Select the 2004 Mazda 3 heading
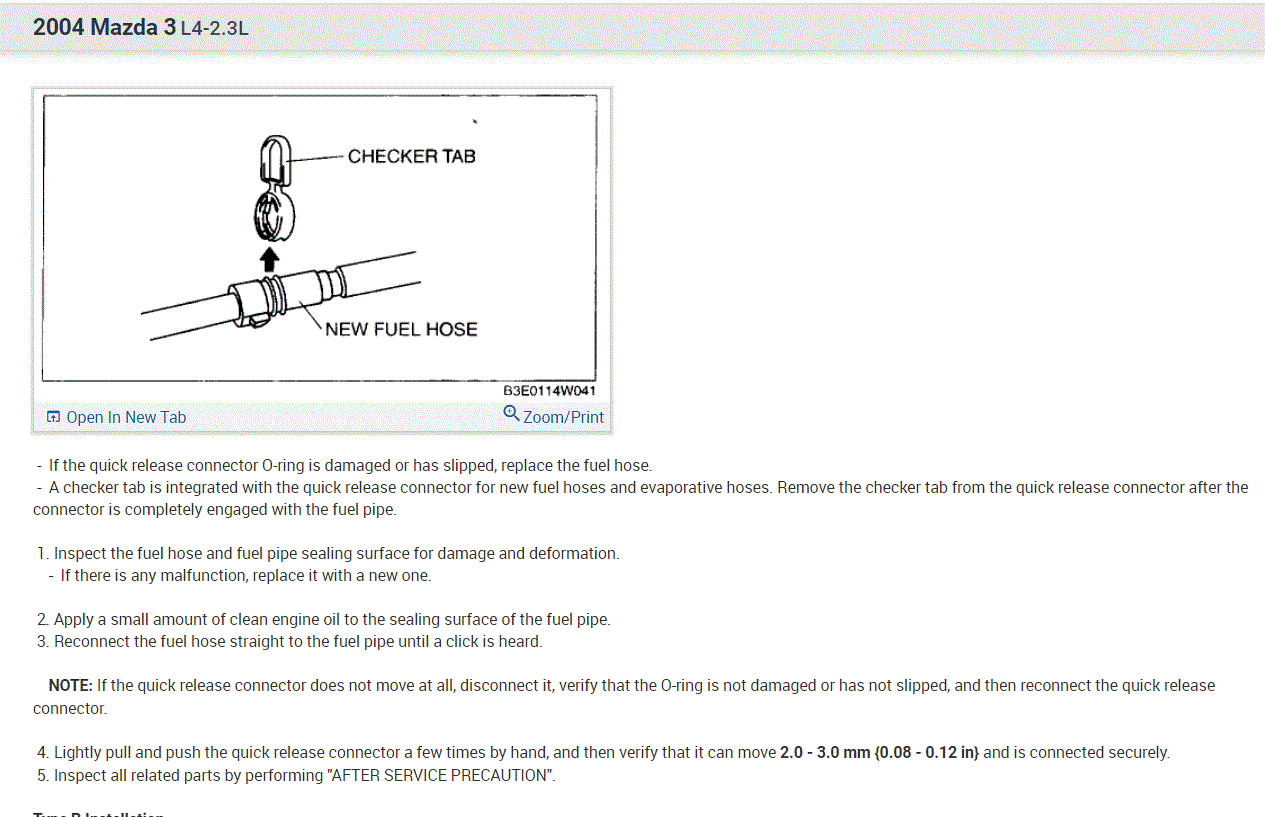The width and height of the screenshot is (1265, 817). pyautogui.click(x=104, y=27)
